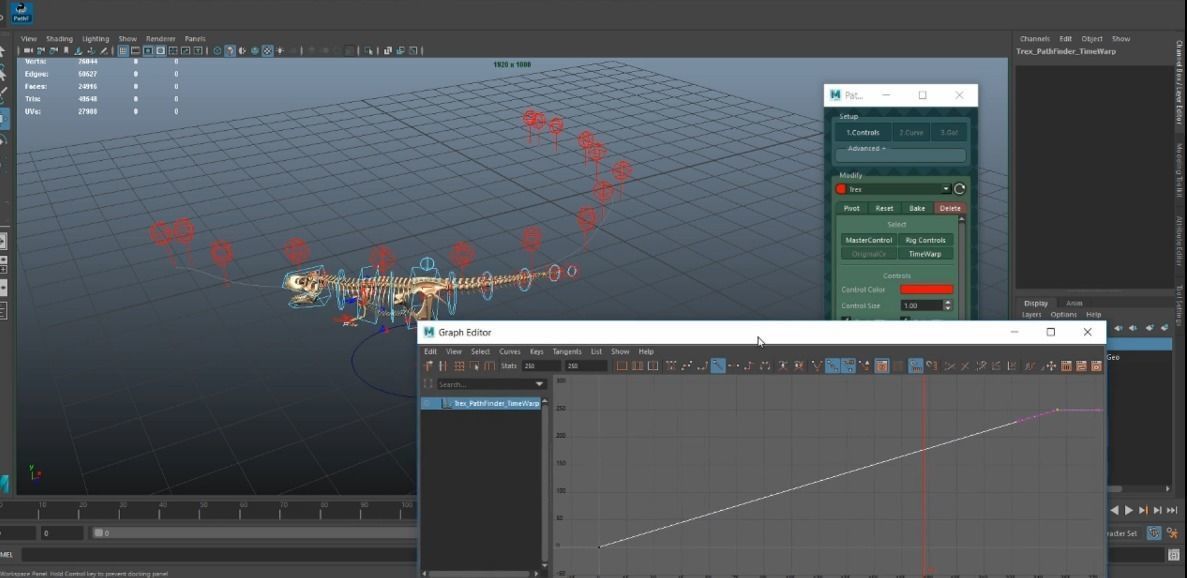Click the Graph Editor flat tangents icon

tap(734, 366)
